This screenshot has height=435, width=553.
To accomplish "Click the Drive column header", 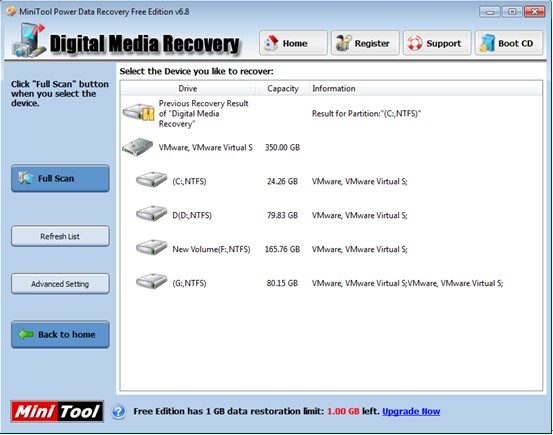I will [x=188, y=89].
